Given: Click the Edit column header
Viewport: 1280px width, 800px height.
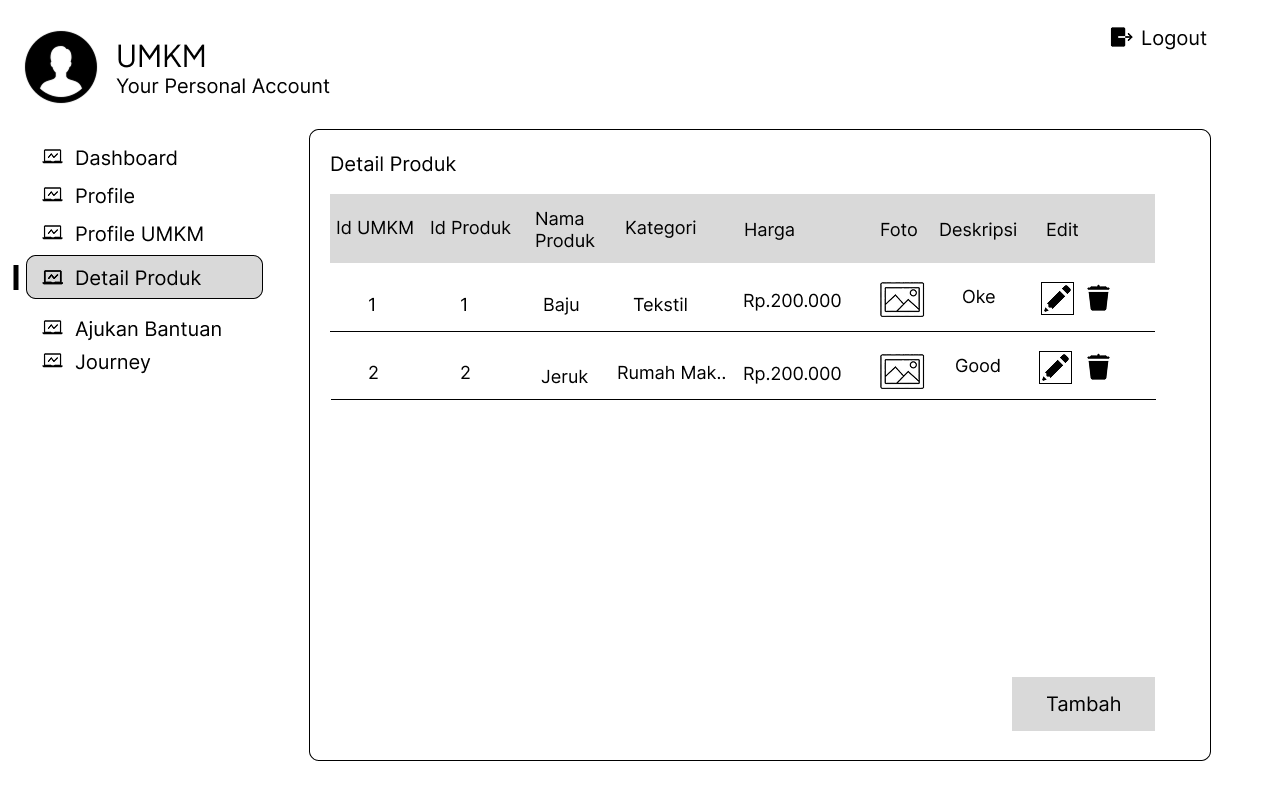Looking at the screenshot, I should [1062, 230].
